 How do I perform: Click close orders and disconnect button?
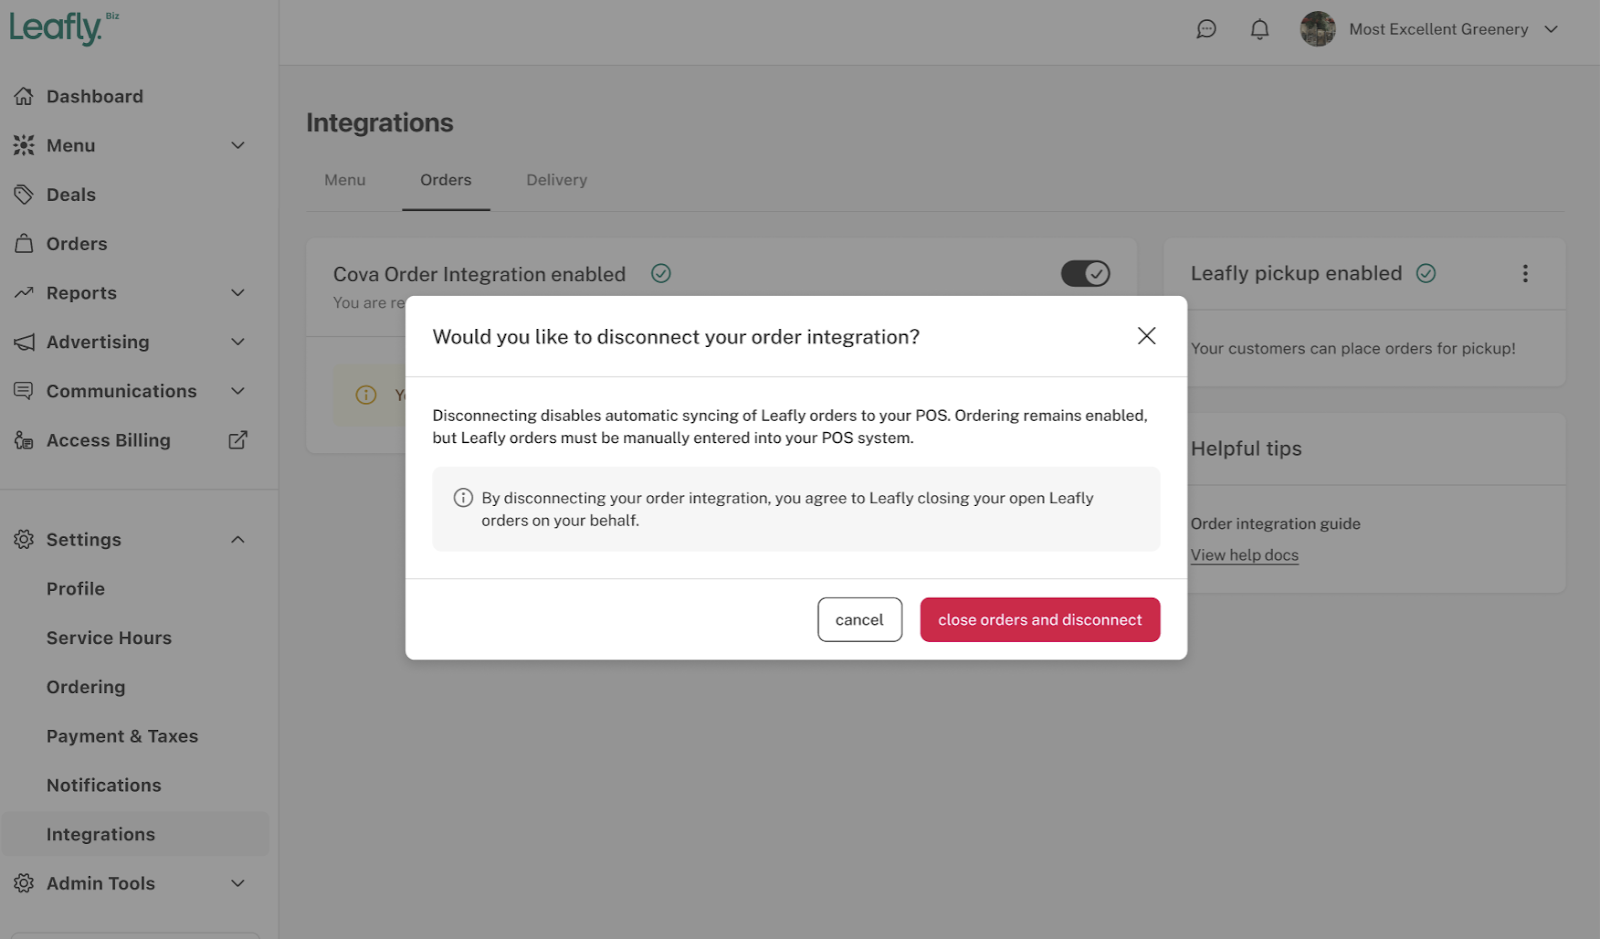1039,620
